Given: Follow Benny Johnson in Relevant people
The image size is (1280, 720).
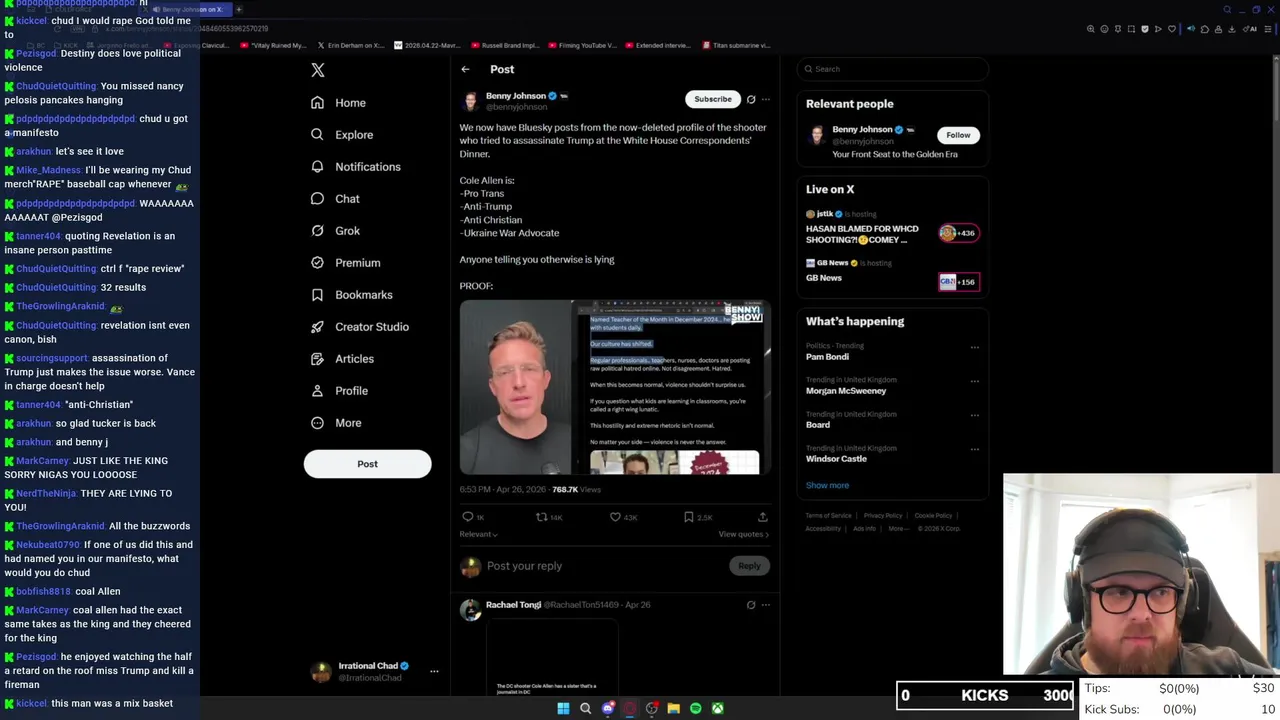Looking at the screenshot, I should point(958,135).
